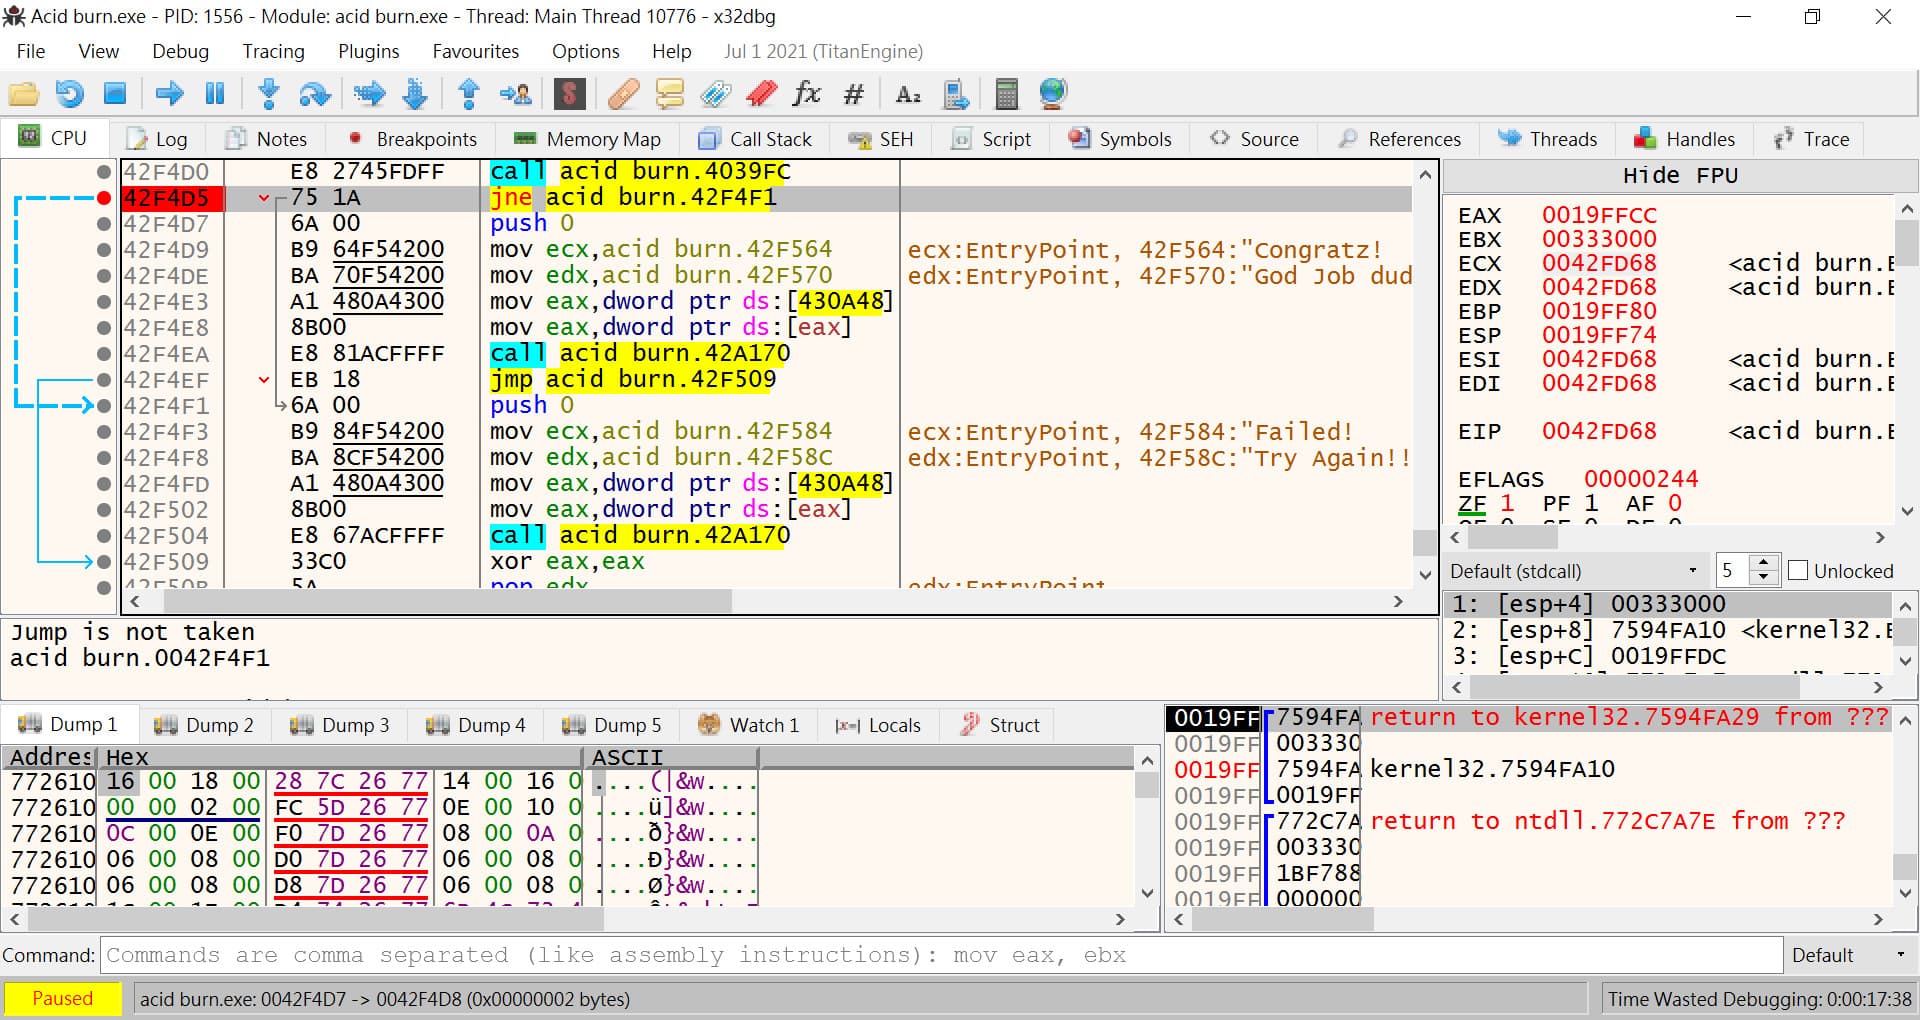
Task: Click the disassembly horizontal scrollbar thumb
Action: click(447, 601)
